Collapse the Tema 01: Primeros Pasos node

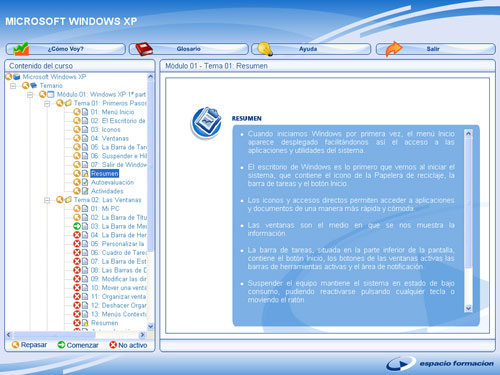[47, 104]
